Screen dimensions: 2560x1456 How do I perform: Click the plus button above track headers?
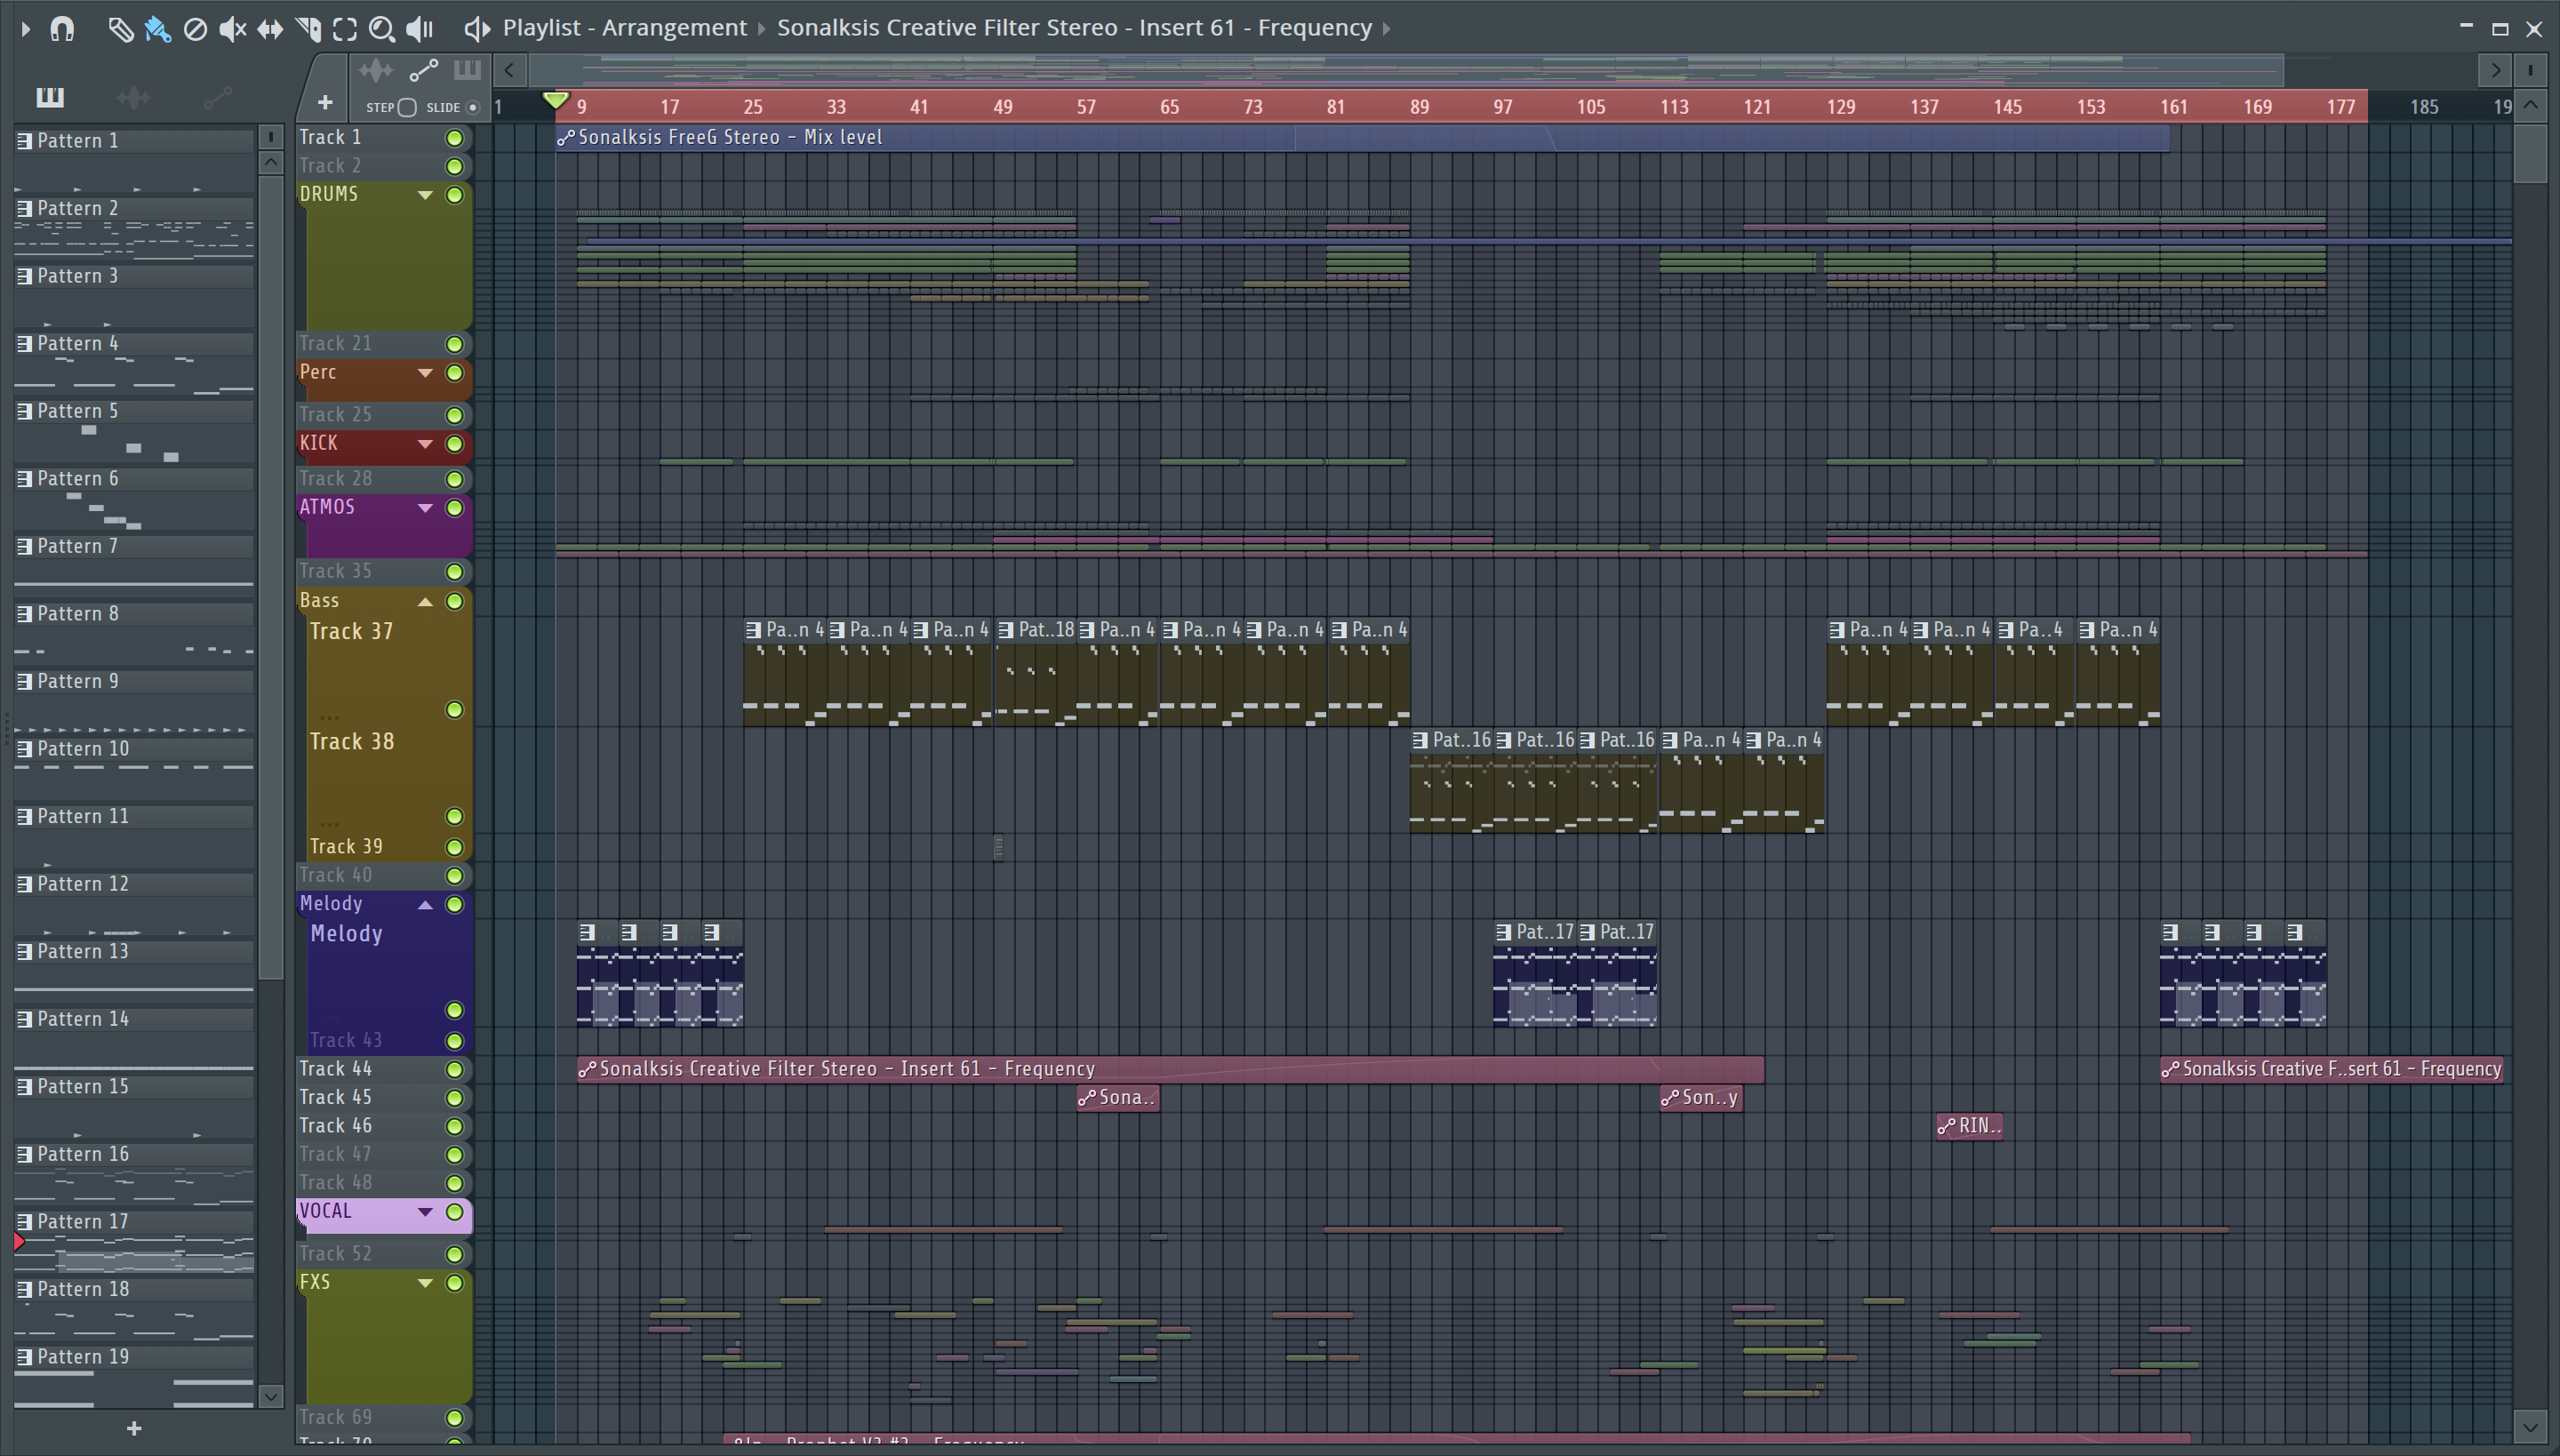(324, 102)
